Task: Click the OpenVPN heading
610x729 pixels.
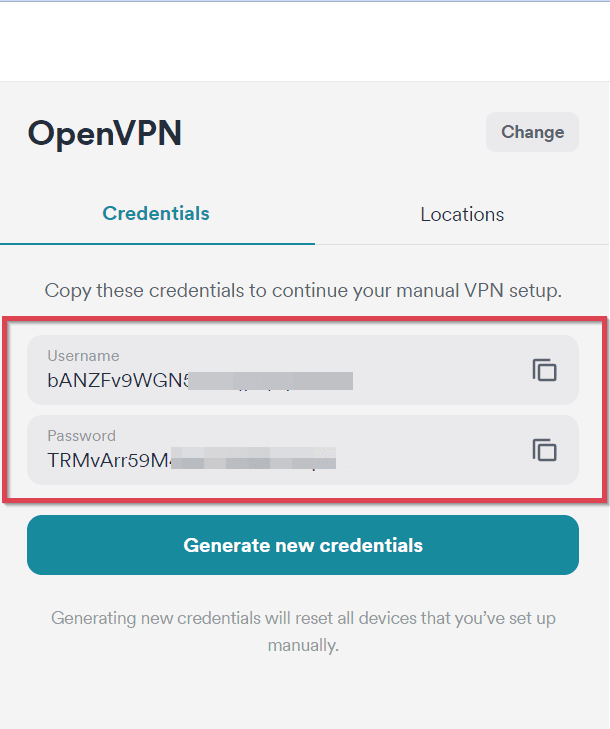Action: (x=105, y=133)
